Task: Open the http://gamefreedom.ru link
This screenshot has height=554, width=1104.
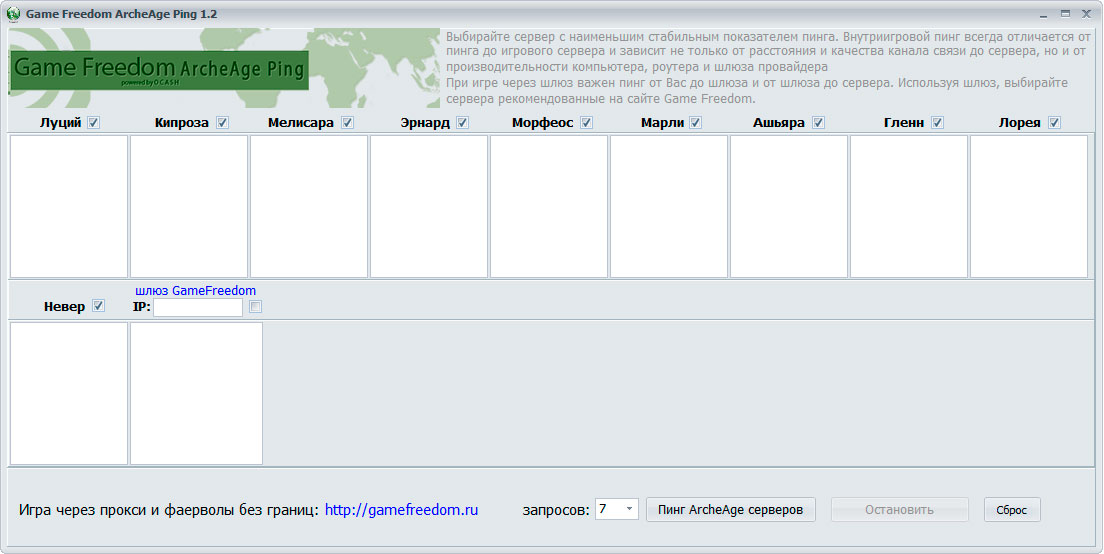Action: coord(401,510)
